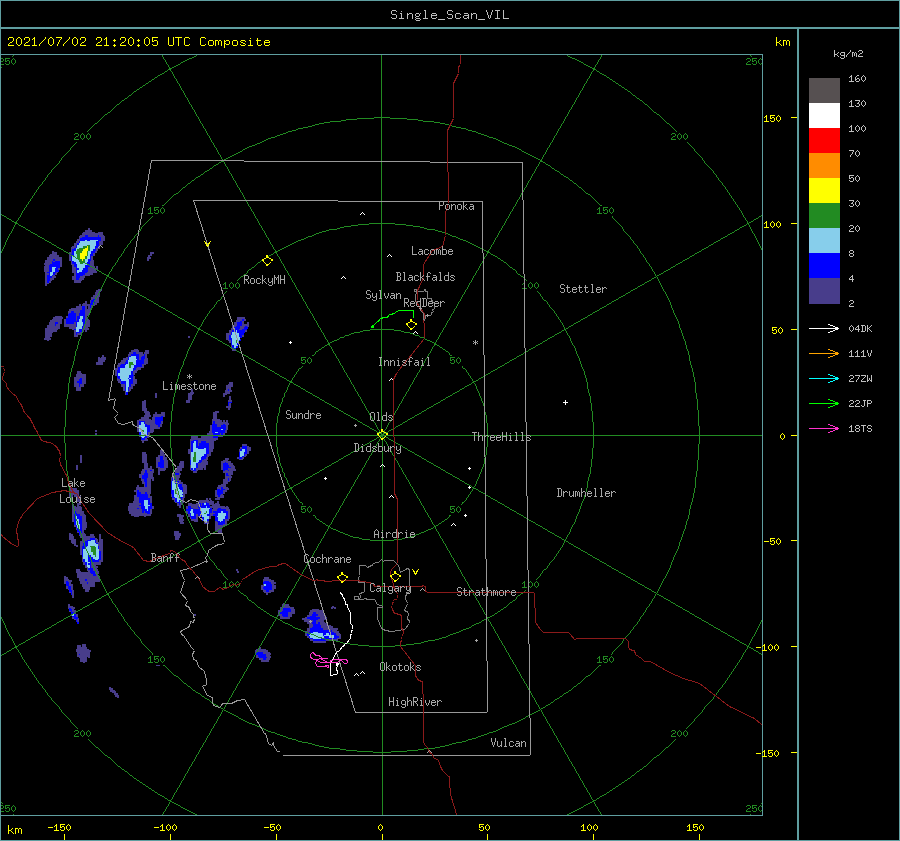
Task: Click the white 100-130 legend swatch
Action: click(x=824, y=115)
